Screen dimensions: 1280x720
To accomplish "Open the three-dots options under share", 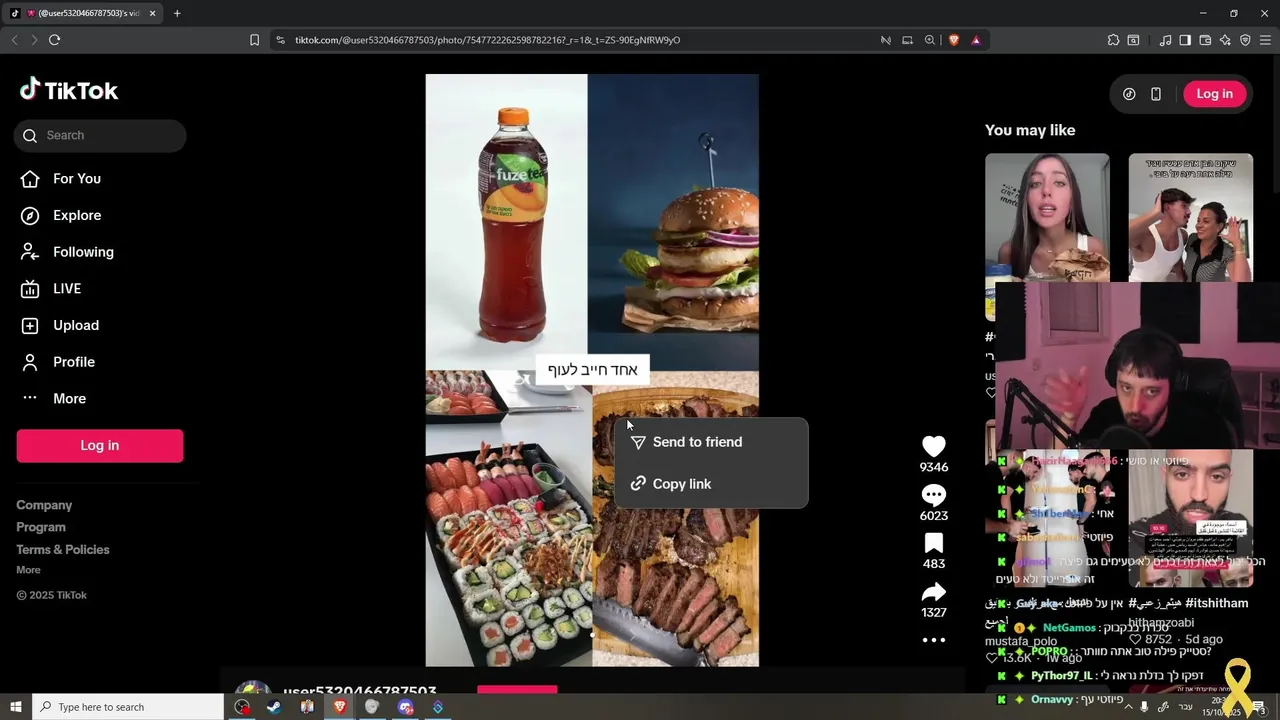I will click(x=934, y=640).
